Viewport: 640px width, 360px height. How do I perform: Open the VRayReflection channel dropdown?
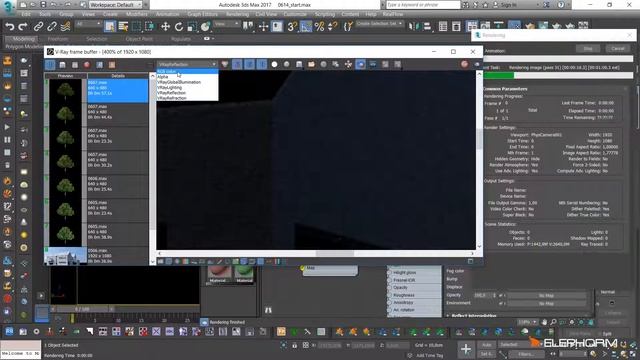[187, 64]
